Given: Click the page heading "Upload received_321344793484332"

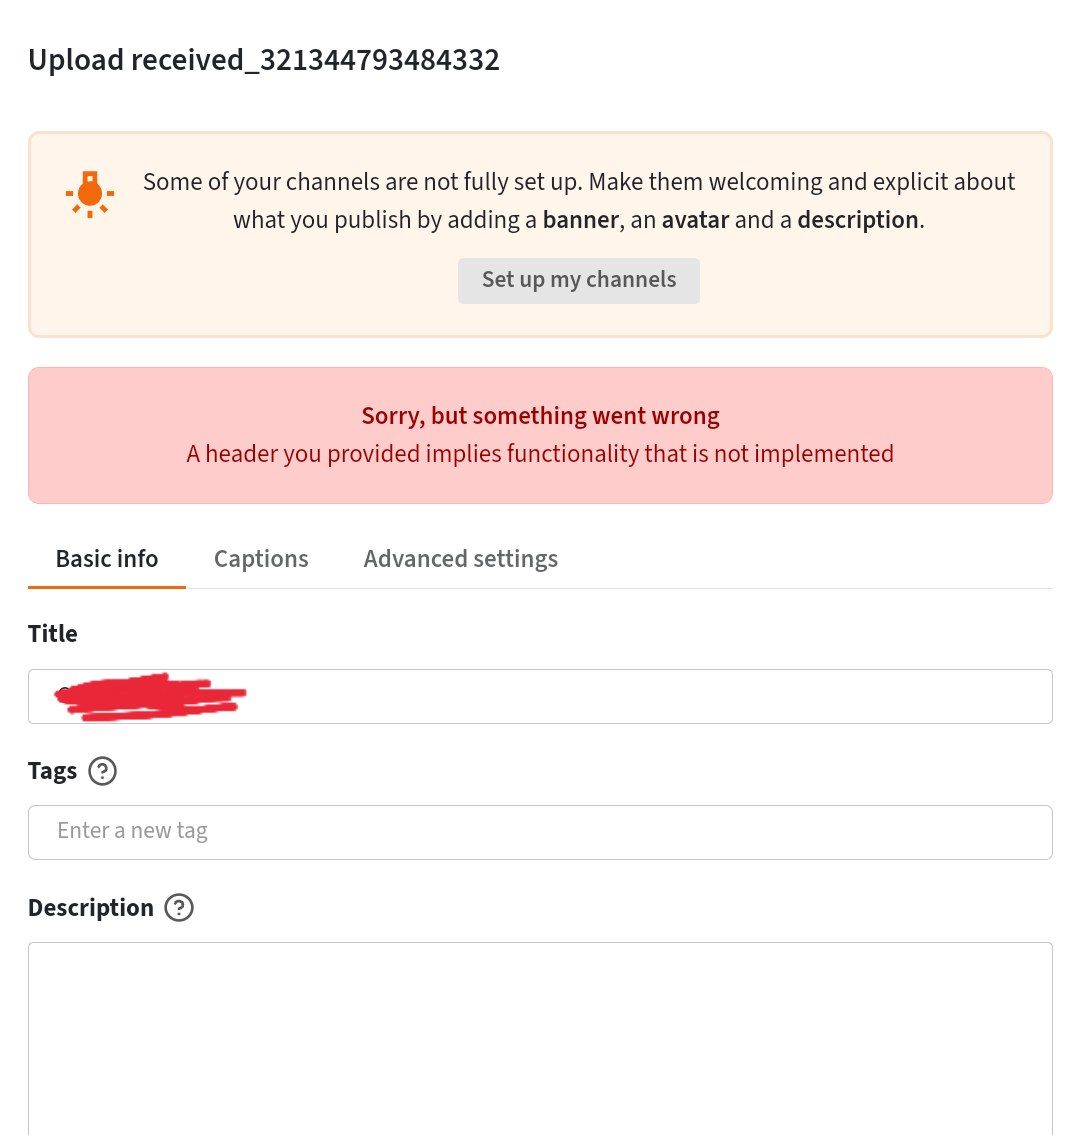Looking at the screenshot, I should pyautogui.click(x=263, y=60).
